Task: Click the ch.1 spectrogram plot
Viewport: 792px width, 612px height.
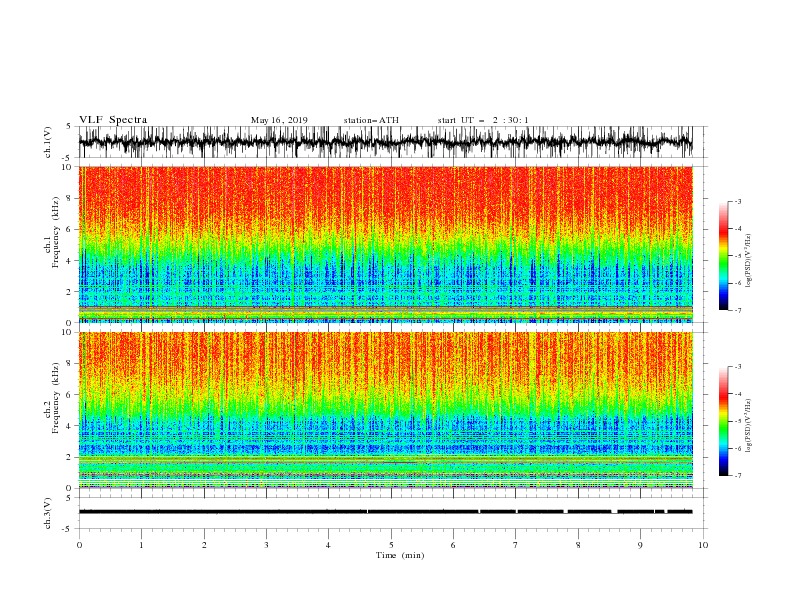Action: [x=385, y=244]
